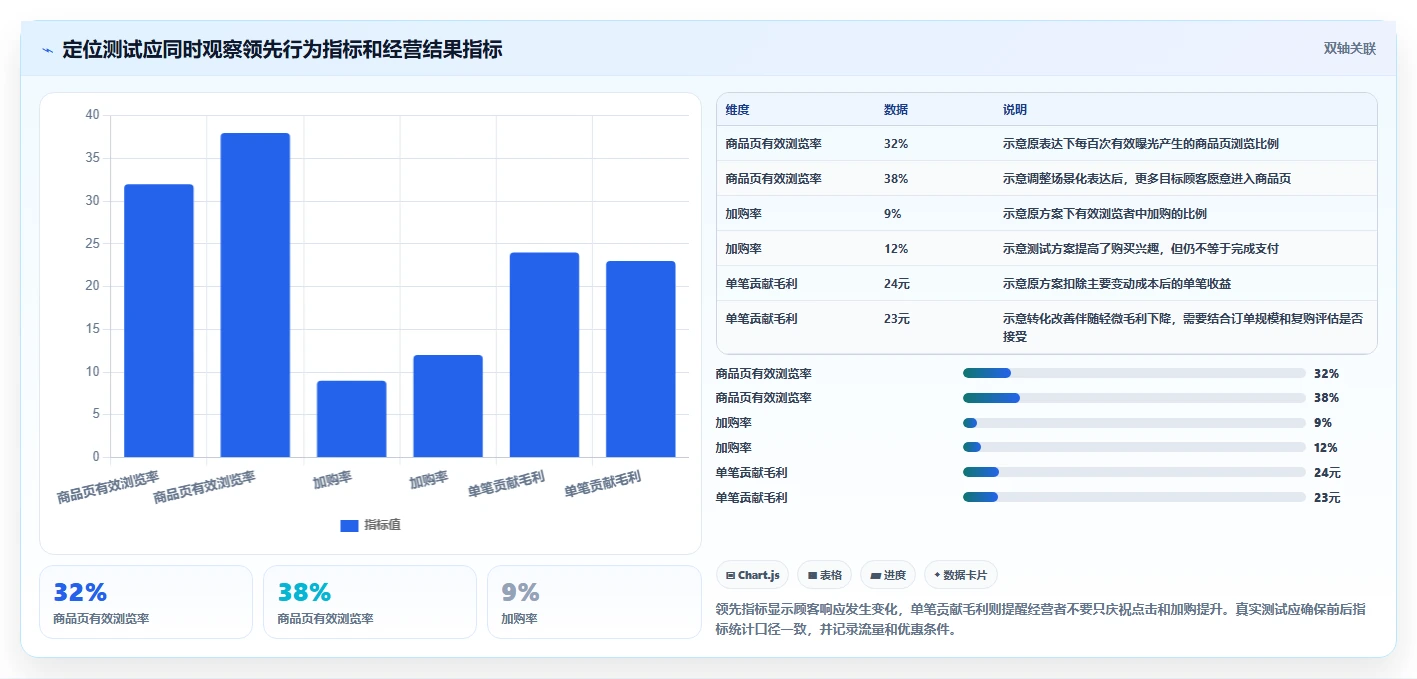1417x679 pixels.
Task: Click the footer paragraph starting 领先指标显示顾客响应
Action: click(1041, 619)
